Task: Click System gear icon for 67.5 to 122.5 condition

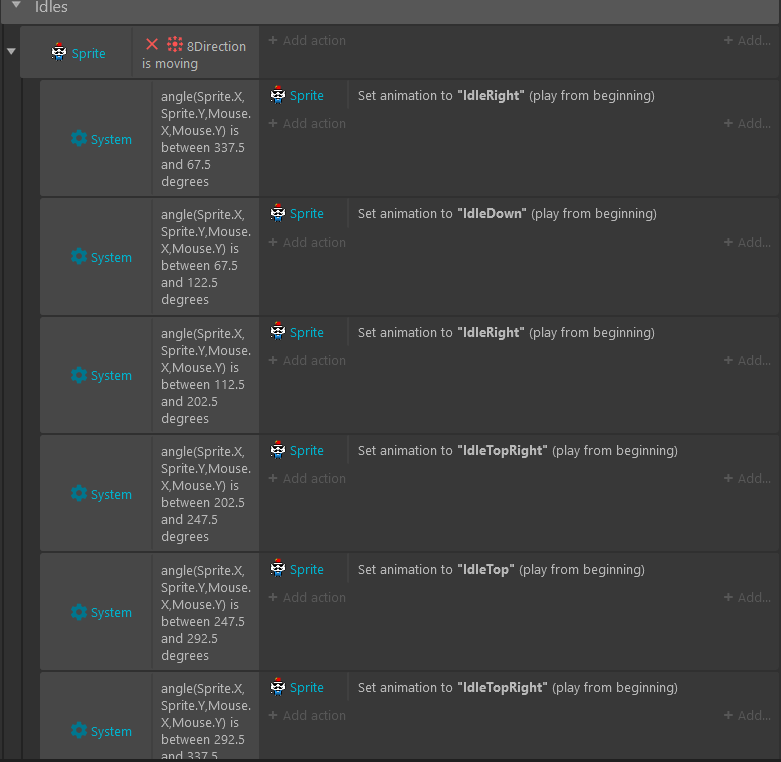Action: (79, 256)
